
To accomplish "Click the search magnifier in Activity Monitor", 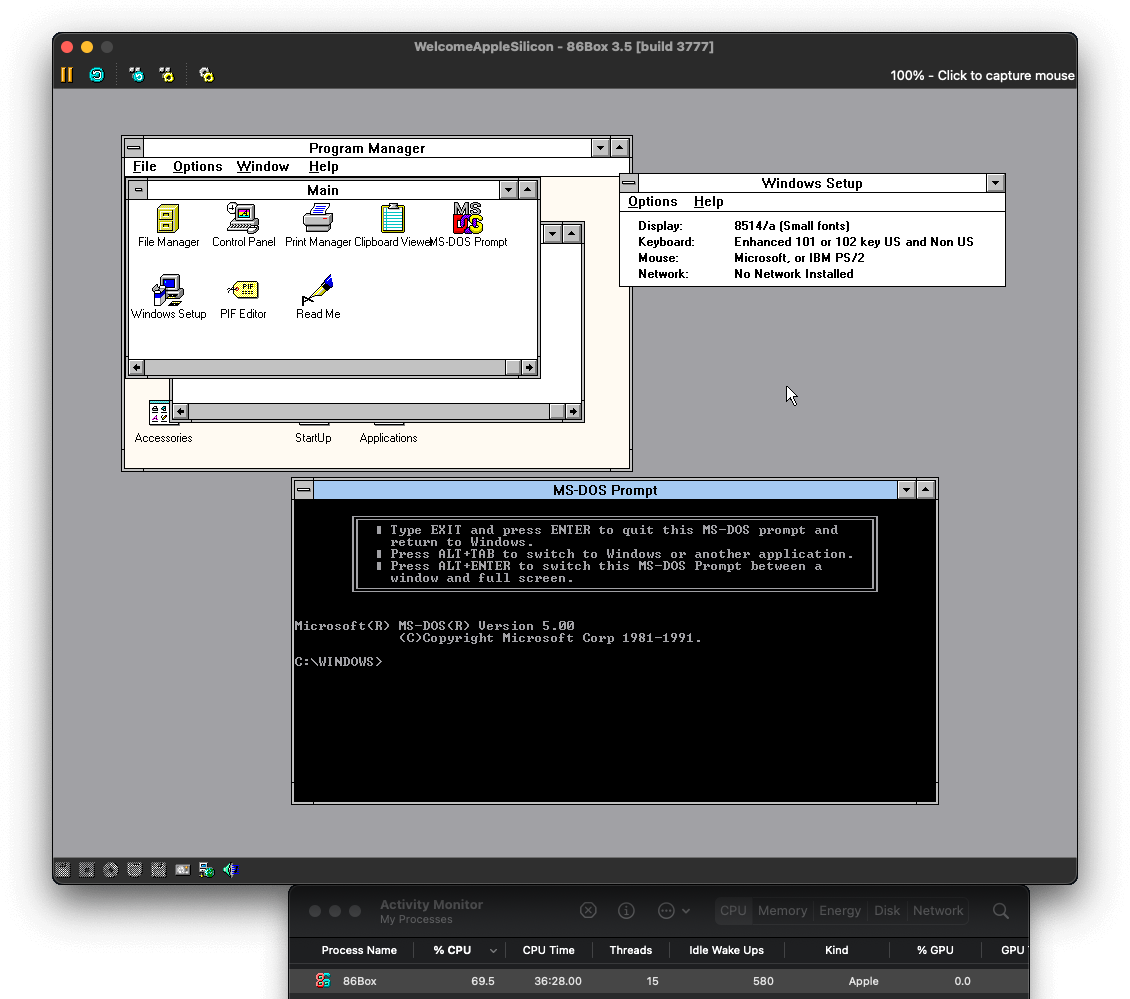I will tap(1000, 910).
